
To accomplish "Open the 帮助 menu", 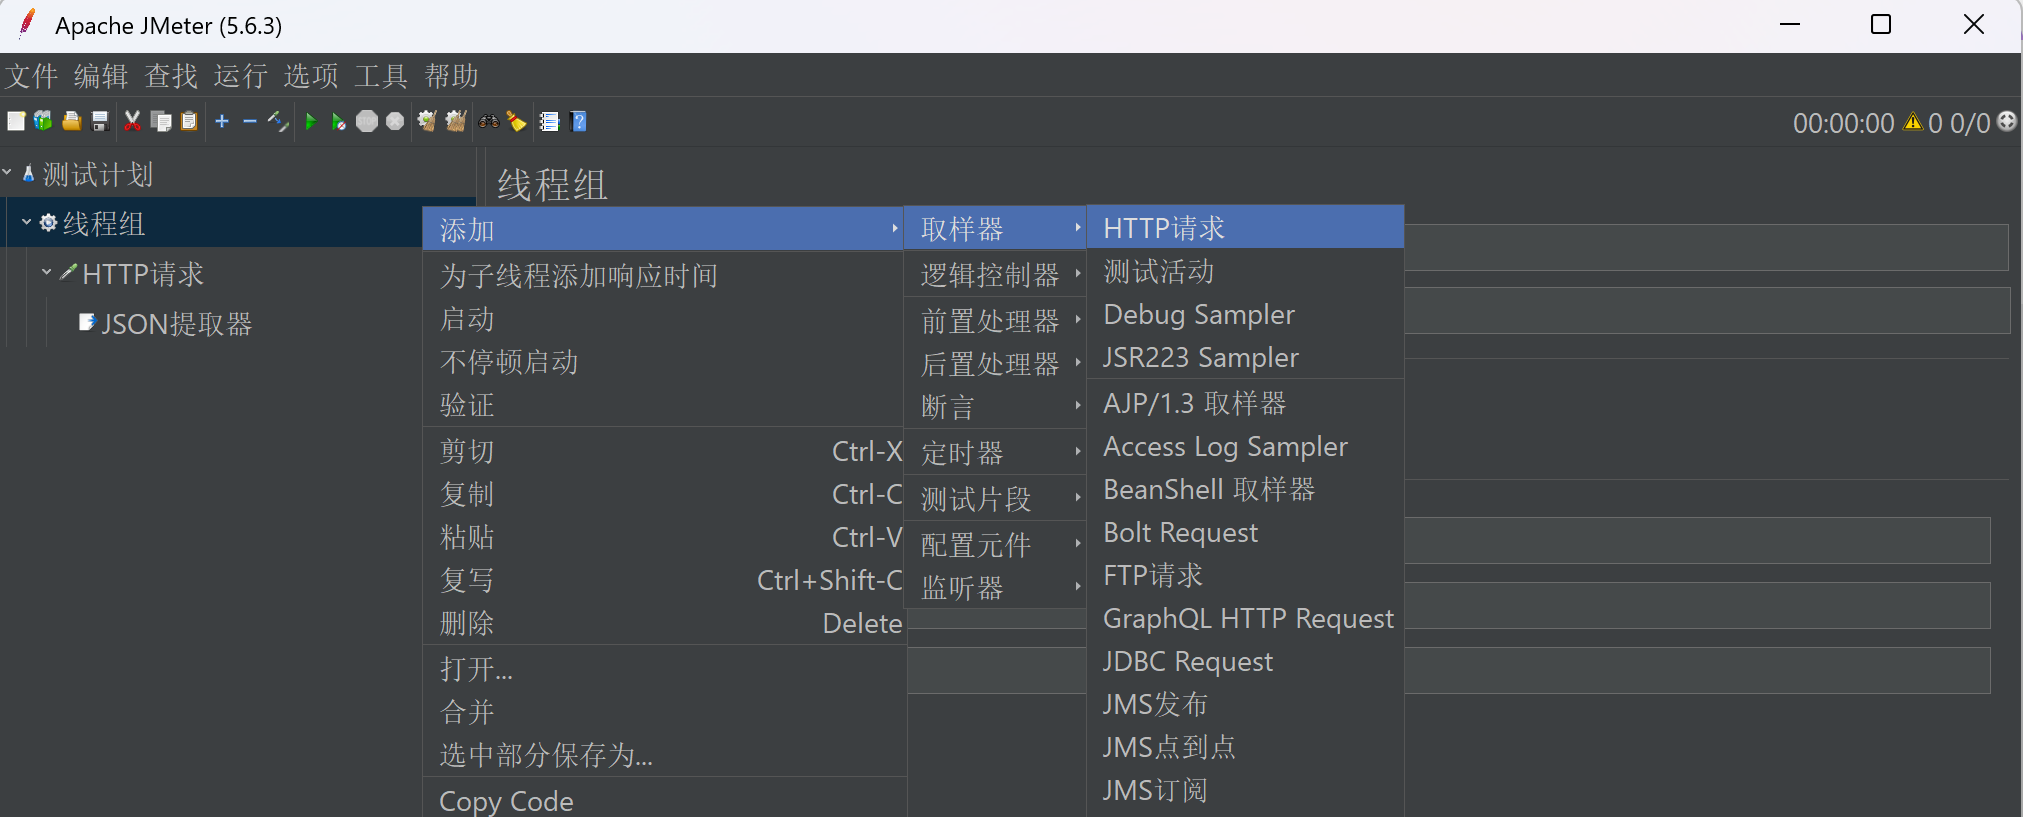I will pyautogui.click(x=451, y=76).
